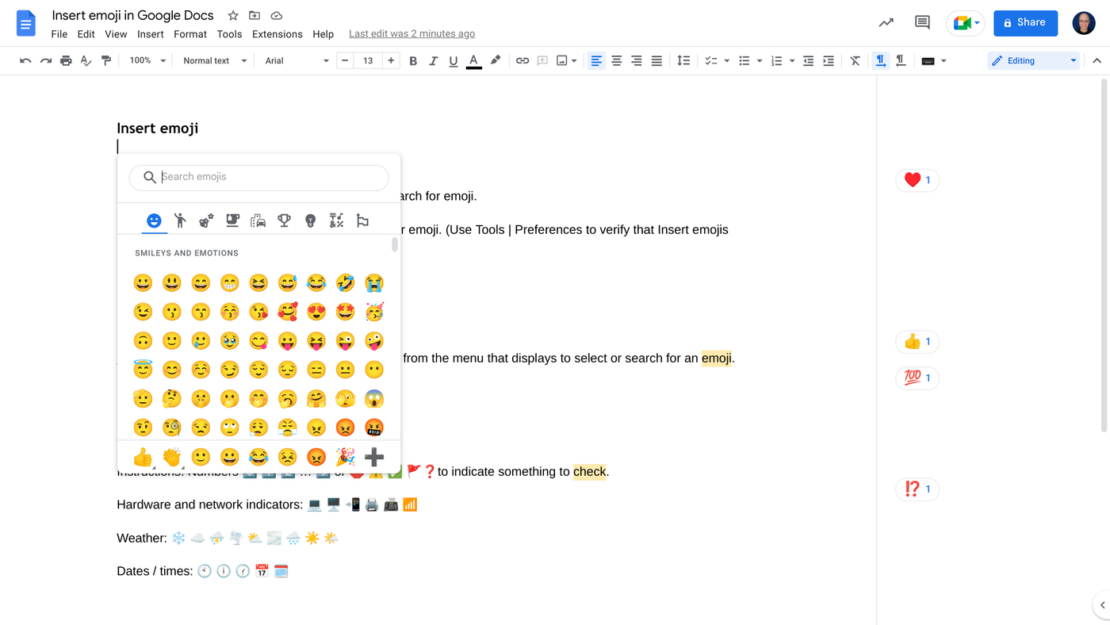The image size is (1110, 625).
Task: Click inside the Search emojis field
Action: click(258, 177)
